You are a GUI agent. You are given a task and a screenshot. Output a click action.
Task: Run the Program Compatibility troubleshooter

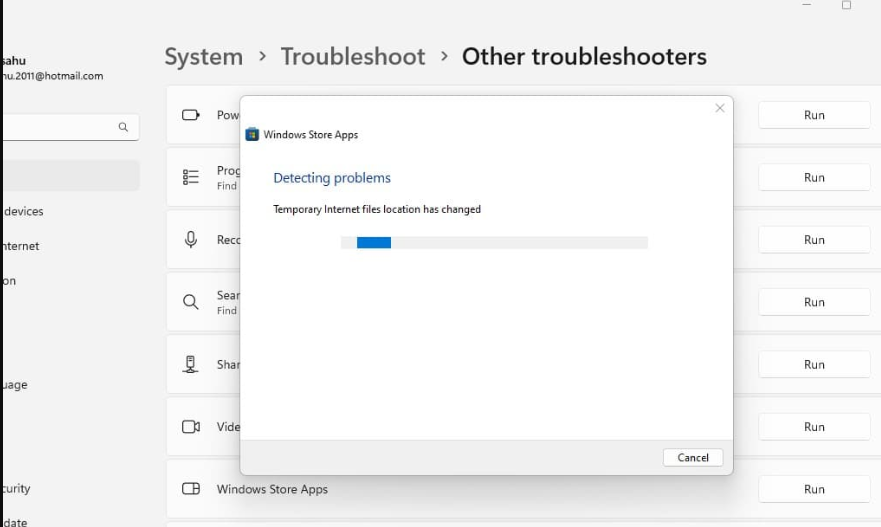click(x=814, y=178)
